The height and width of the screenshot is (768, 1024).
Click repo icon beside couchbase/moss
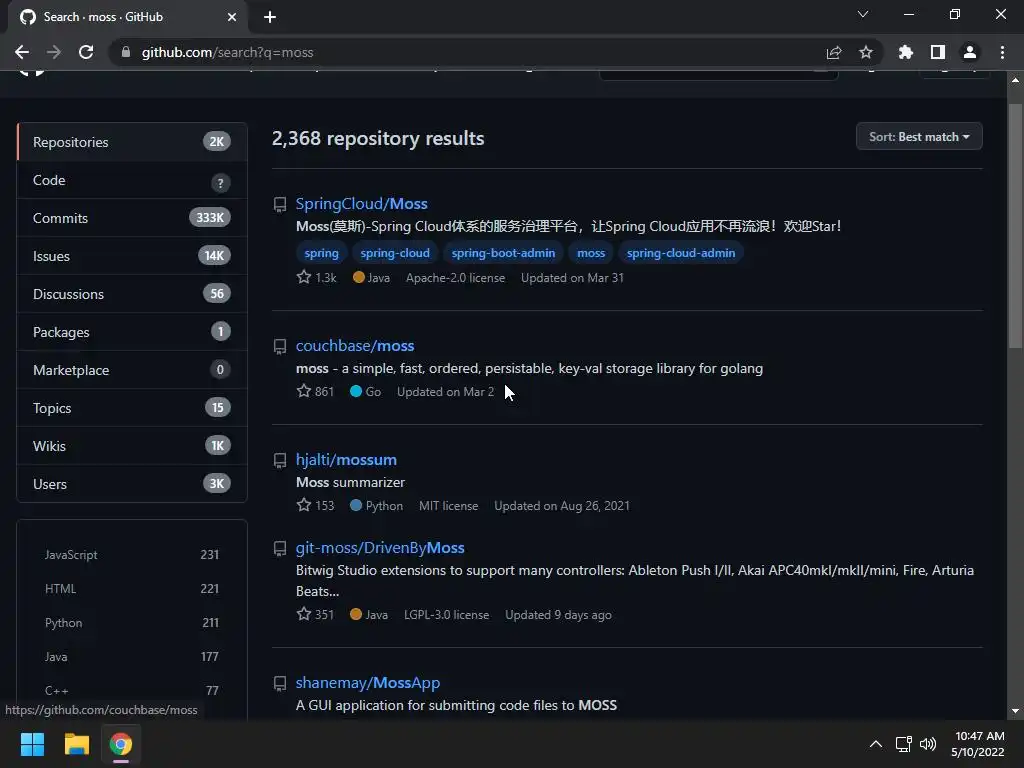(280, 346)
